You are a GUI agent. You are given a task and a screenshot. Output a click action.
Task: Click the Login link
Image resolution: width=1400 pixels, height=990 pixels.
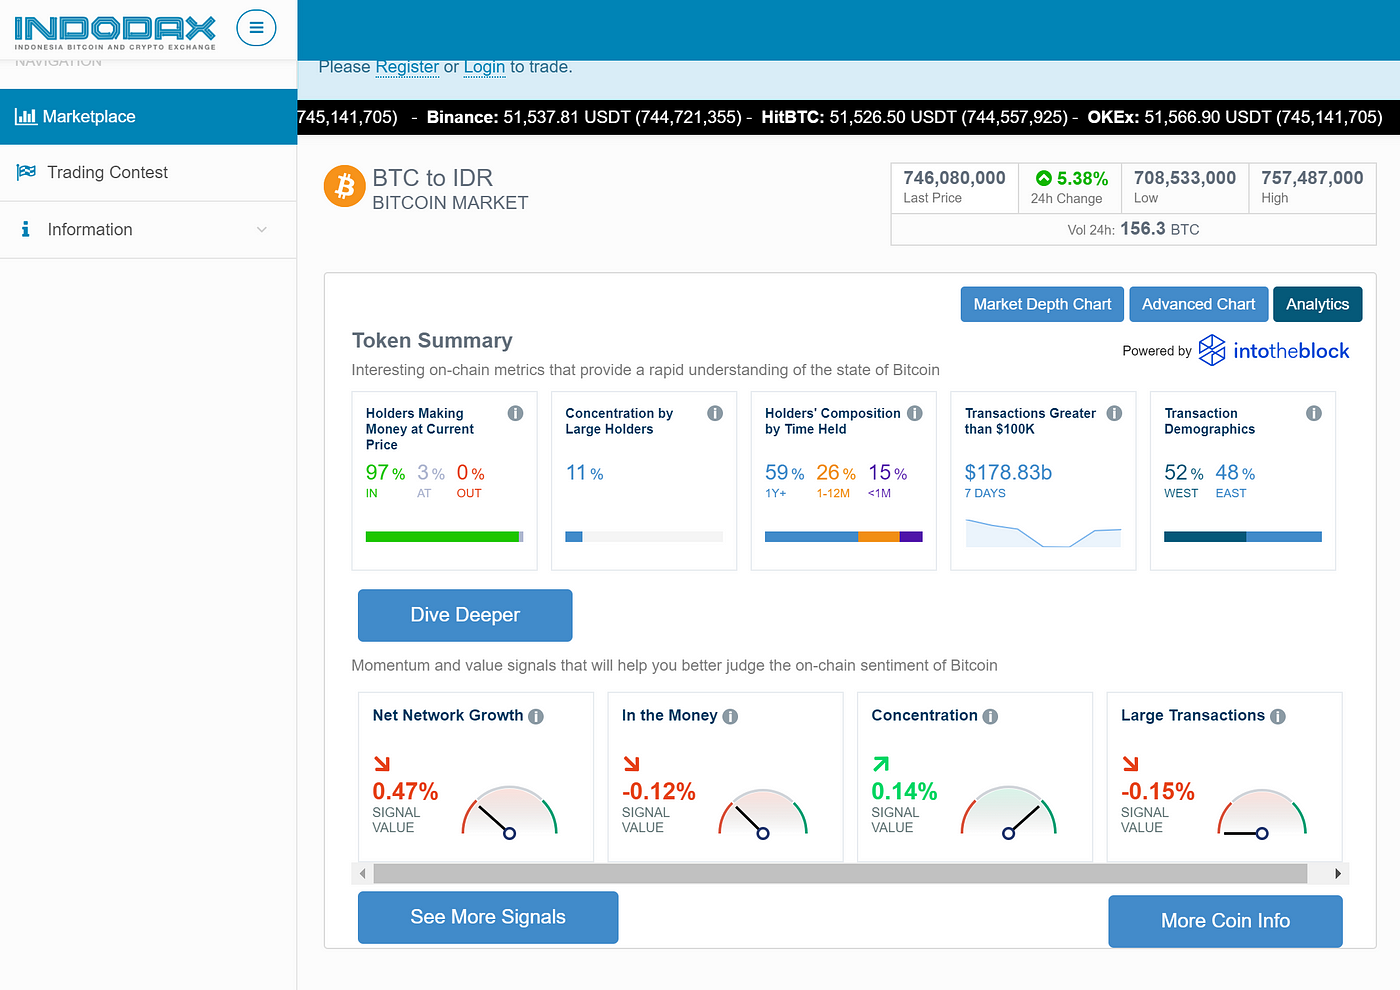pyautogui.click(x=484, y=67)
